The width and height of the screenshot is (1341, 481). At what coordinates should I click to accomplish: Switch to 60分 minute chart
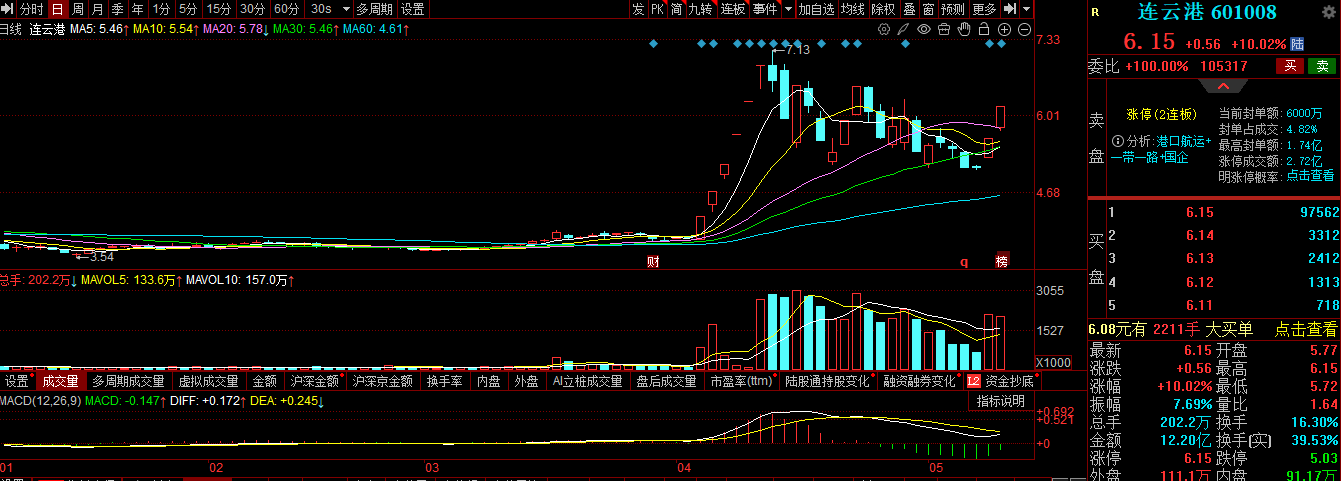tap(287, 9)
